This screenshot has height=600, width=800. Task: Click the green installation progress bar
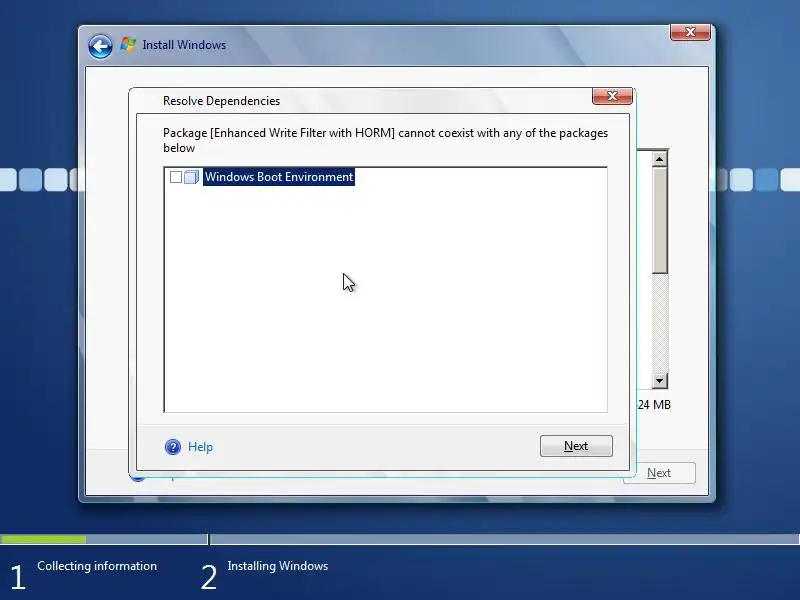pyautogui.click(x=43, y=539)
